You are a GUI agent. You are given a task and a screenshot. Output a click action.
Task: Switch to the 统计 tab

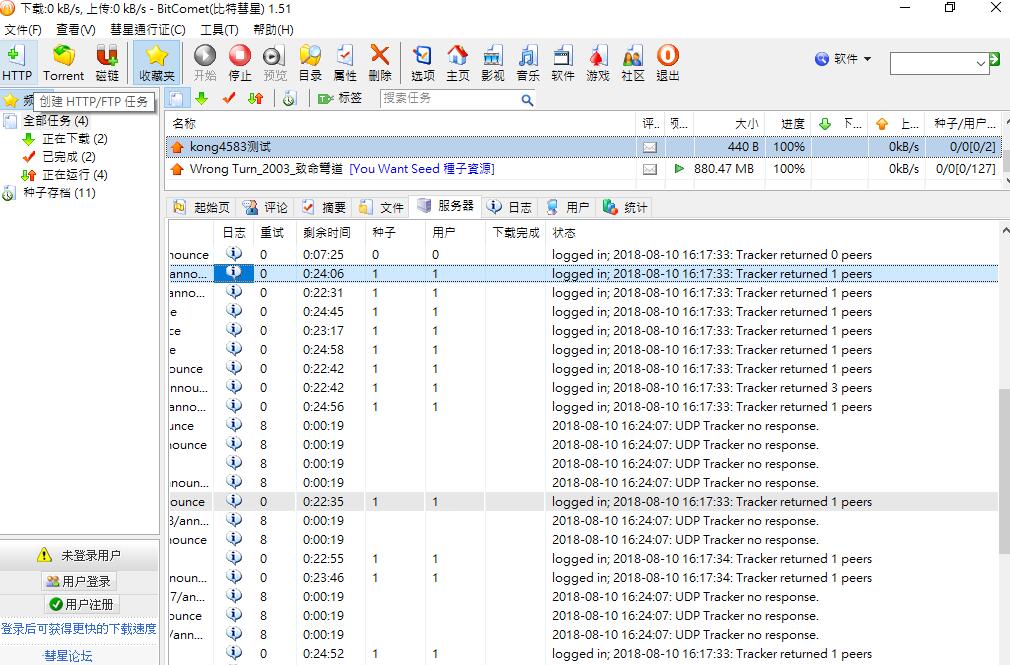[x=625, y=207]
